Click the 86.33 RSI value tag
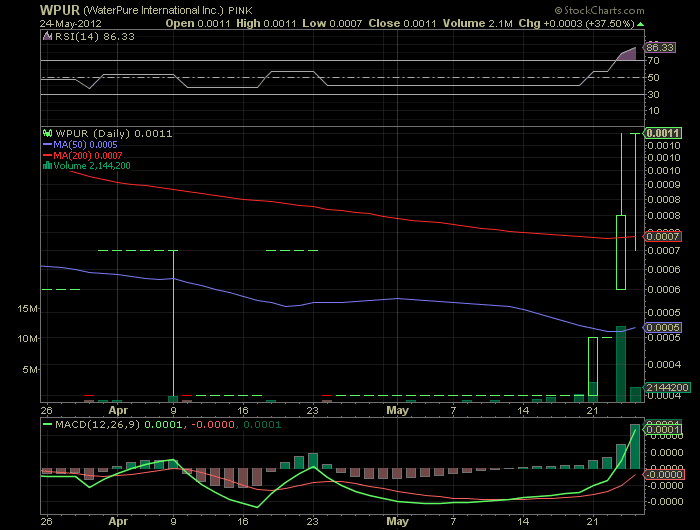Image resolution: width=700 pixels, height=530 pixels. 660,47
